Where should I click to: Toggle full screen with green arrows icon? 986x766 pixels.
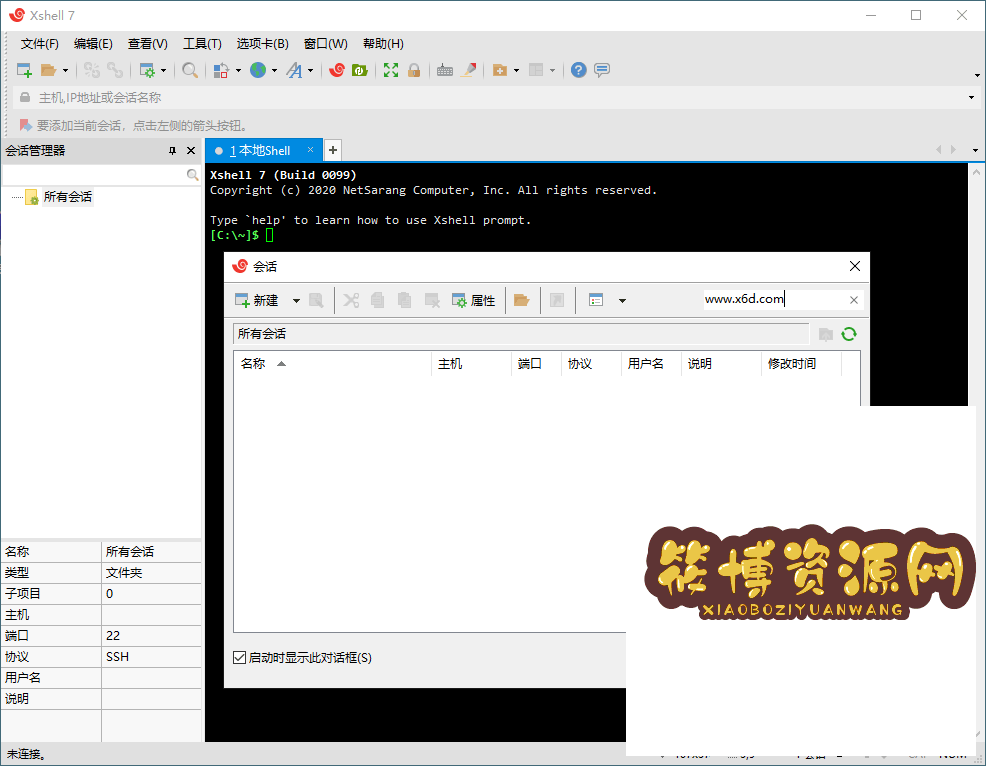[391, 70]
